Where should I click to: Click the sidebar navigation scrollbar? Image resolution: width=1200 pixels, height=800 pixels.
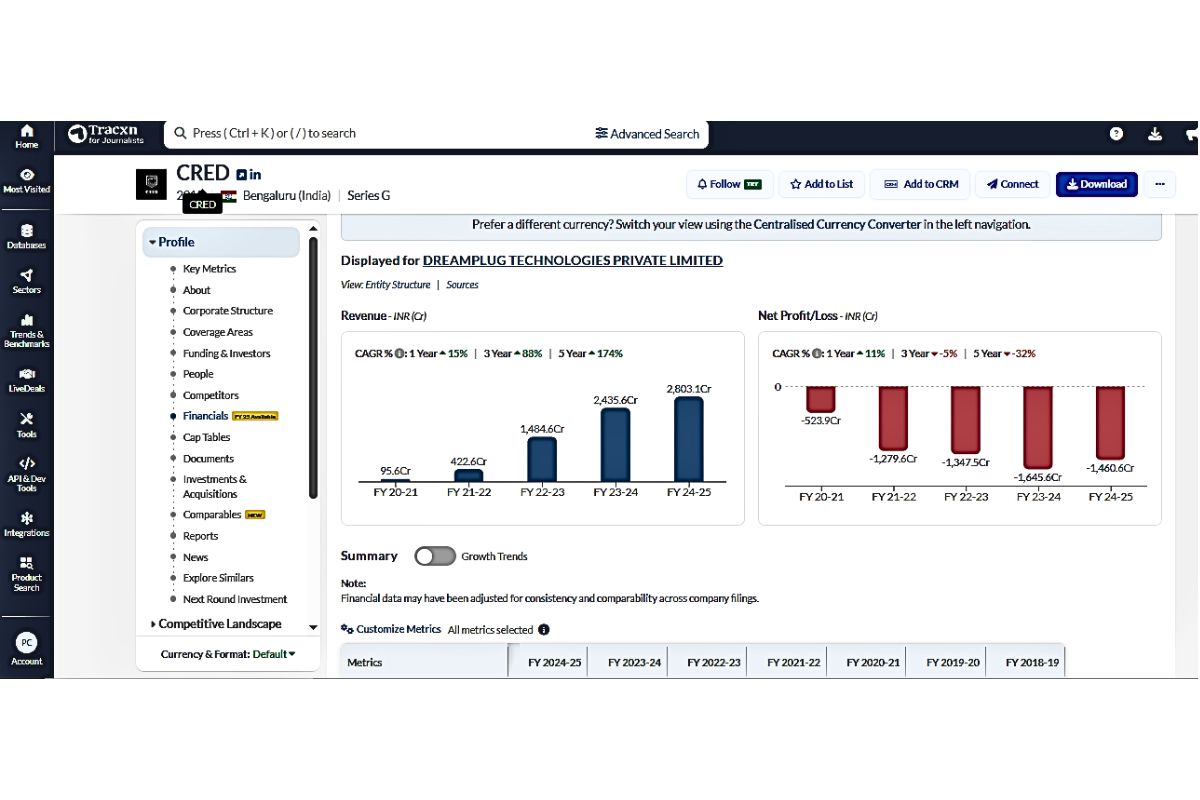(x=313, y=366)
